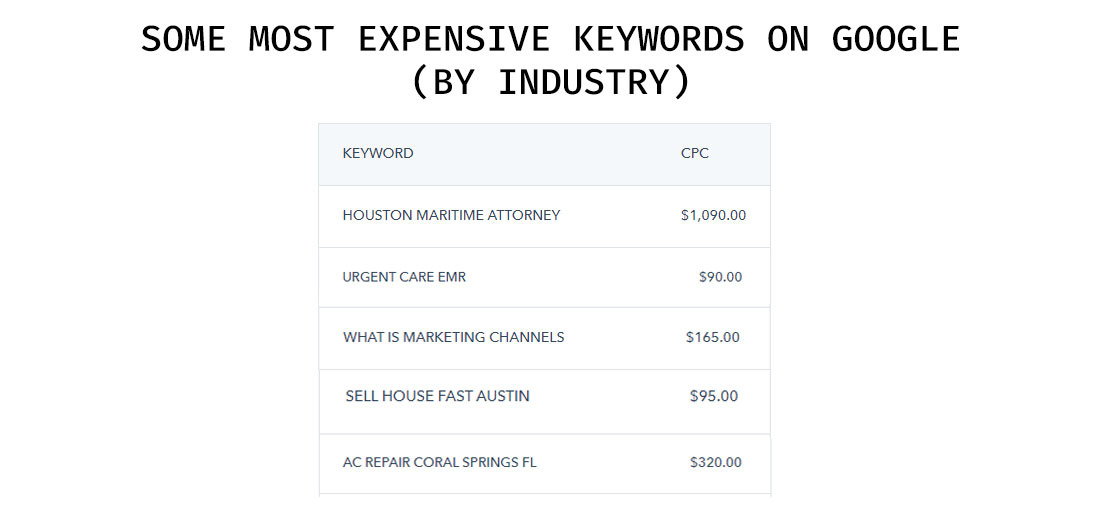This screenshot has width=1100, height=520.
Task: Select the Sell House Fast Austin keyword
Action: pyautogui.click(x=437, y=396)
